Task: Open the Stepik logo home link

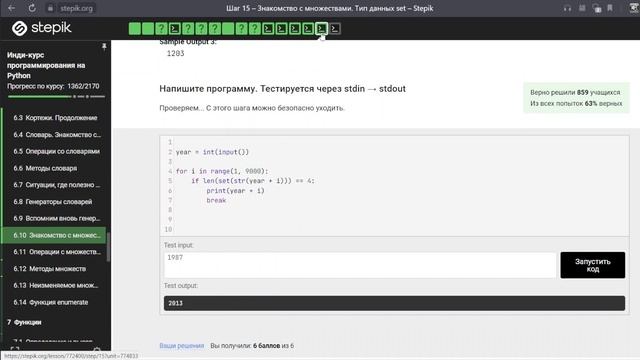Action: pyautogui.click(x=41, y=28)
